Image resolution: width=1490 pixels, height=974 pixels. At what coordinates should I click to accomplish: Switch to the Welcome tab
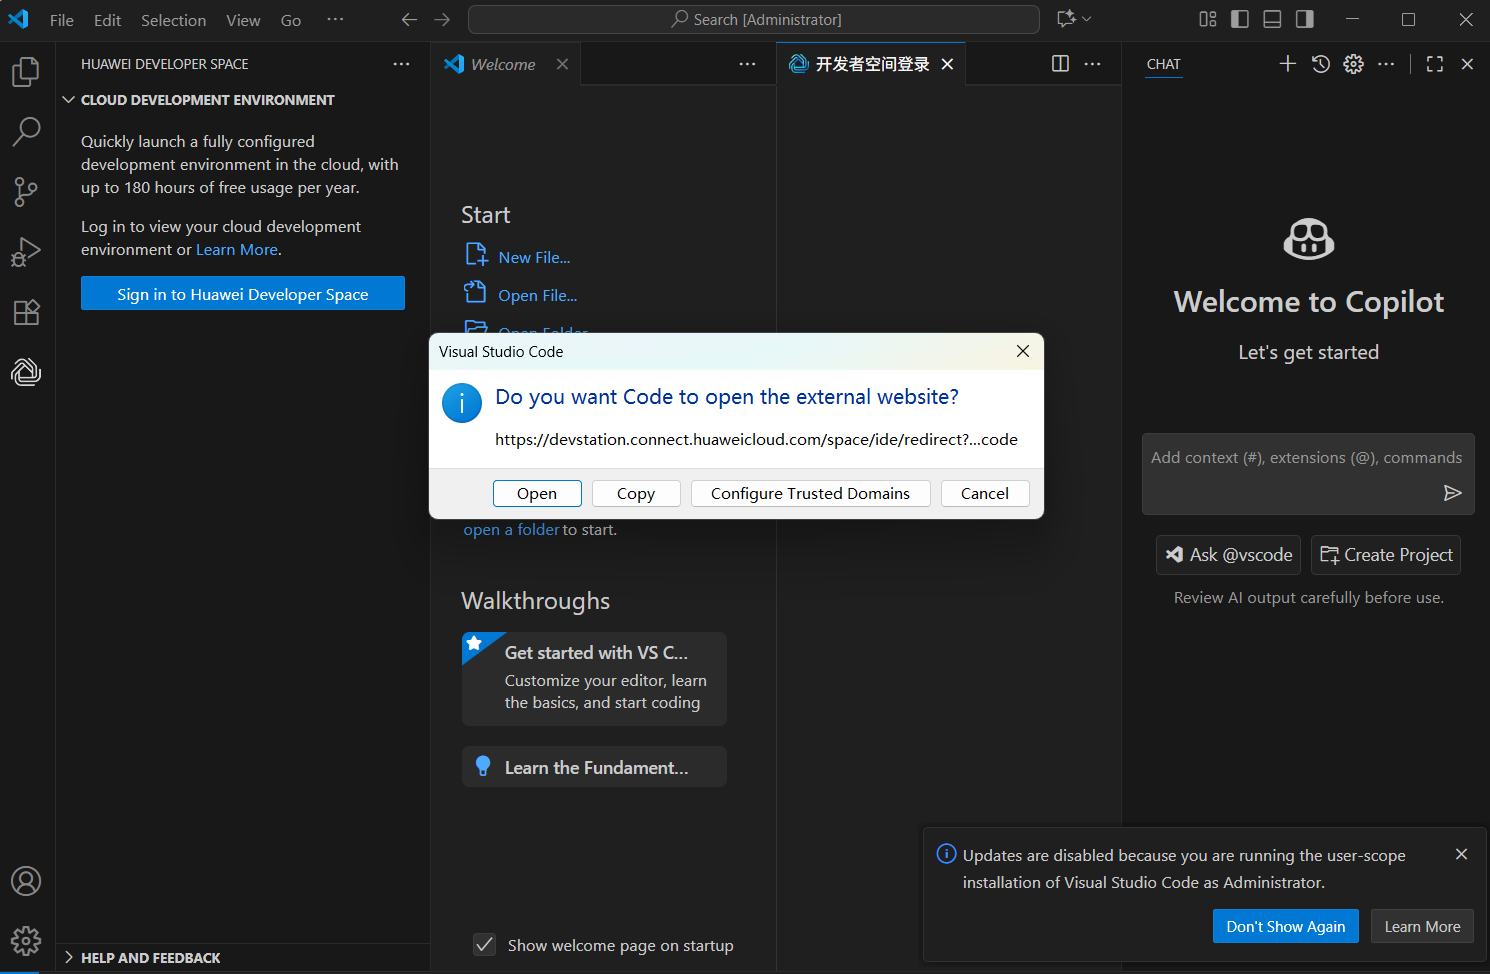(x=503, y=64)
